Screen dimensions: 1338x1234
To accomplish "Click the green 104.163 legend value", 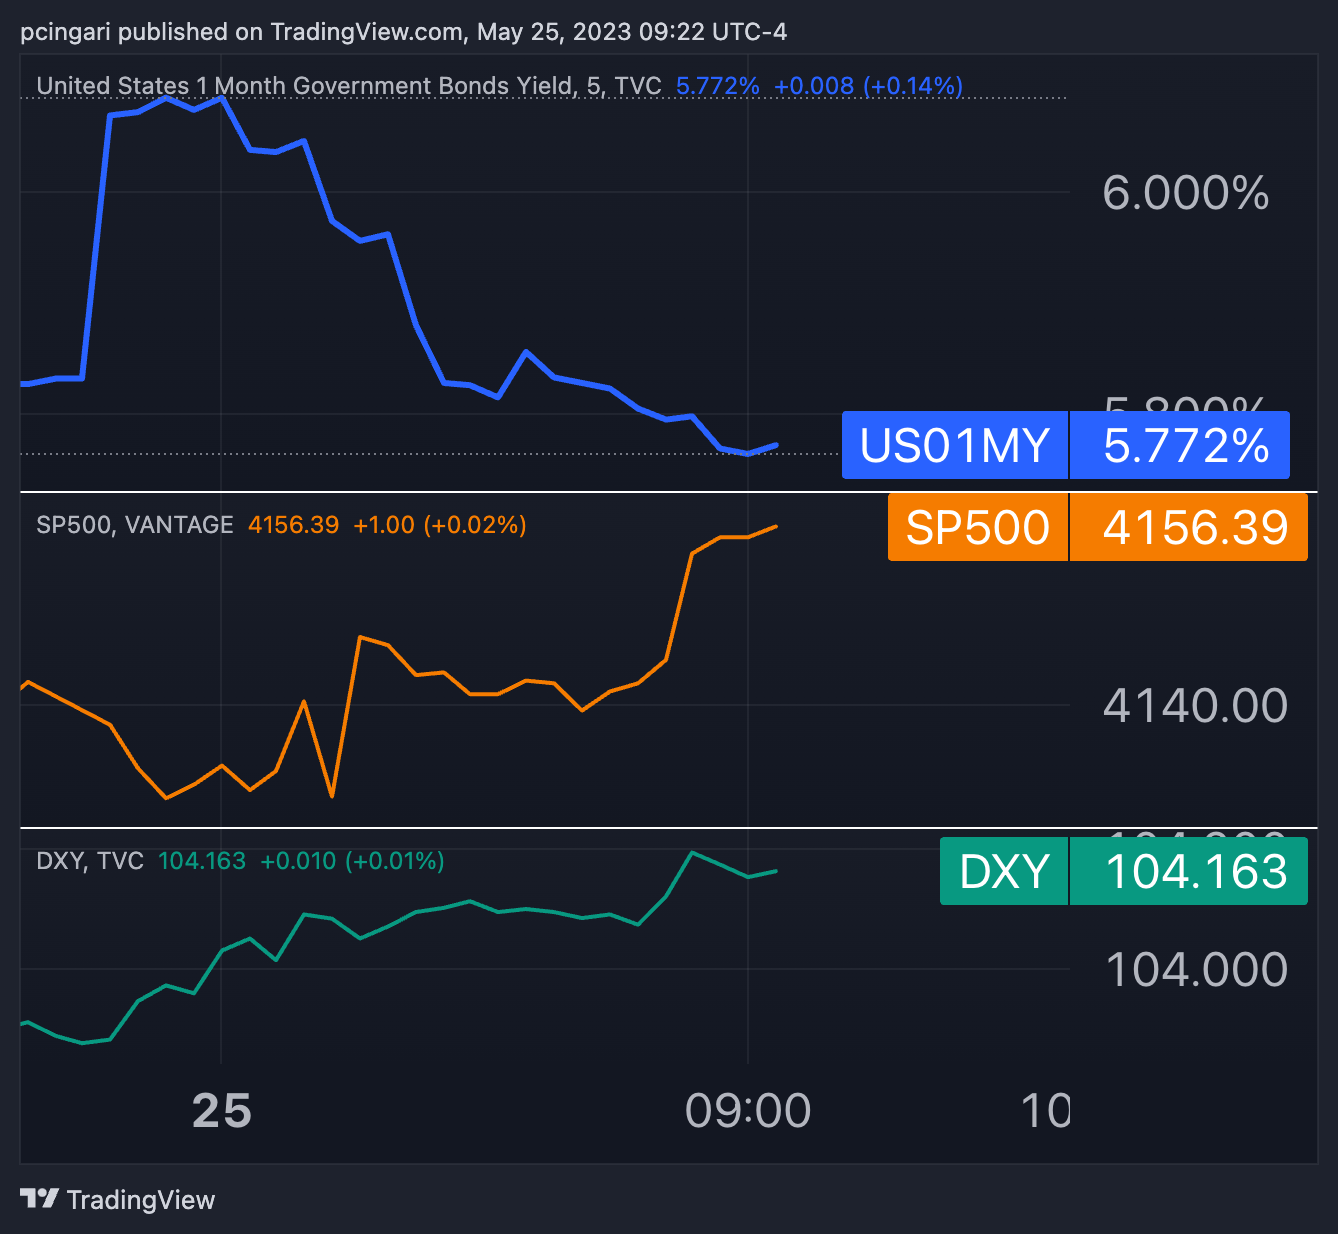I will click(x=202, y=861).
